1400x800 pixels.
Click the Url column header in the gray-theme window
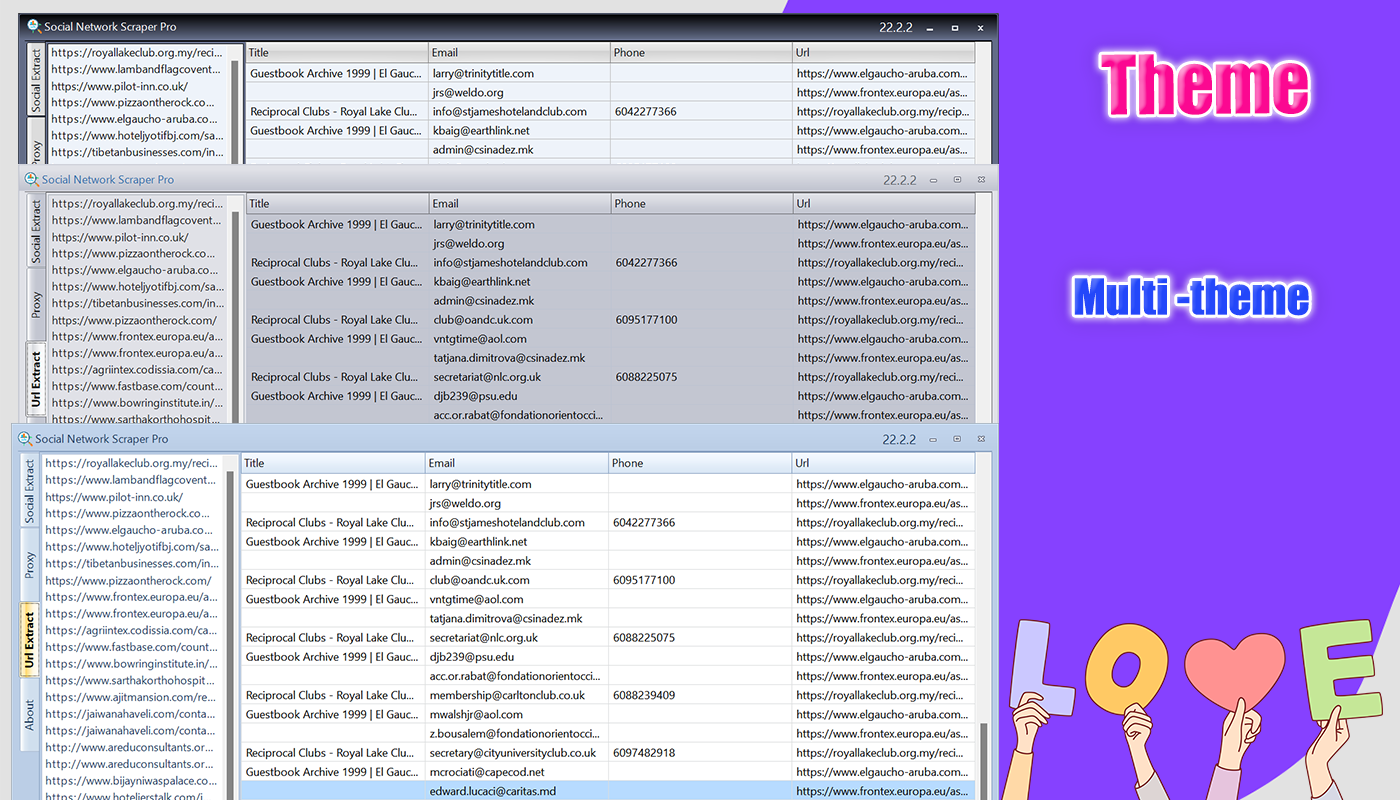pos(884,204)
